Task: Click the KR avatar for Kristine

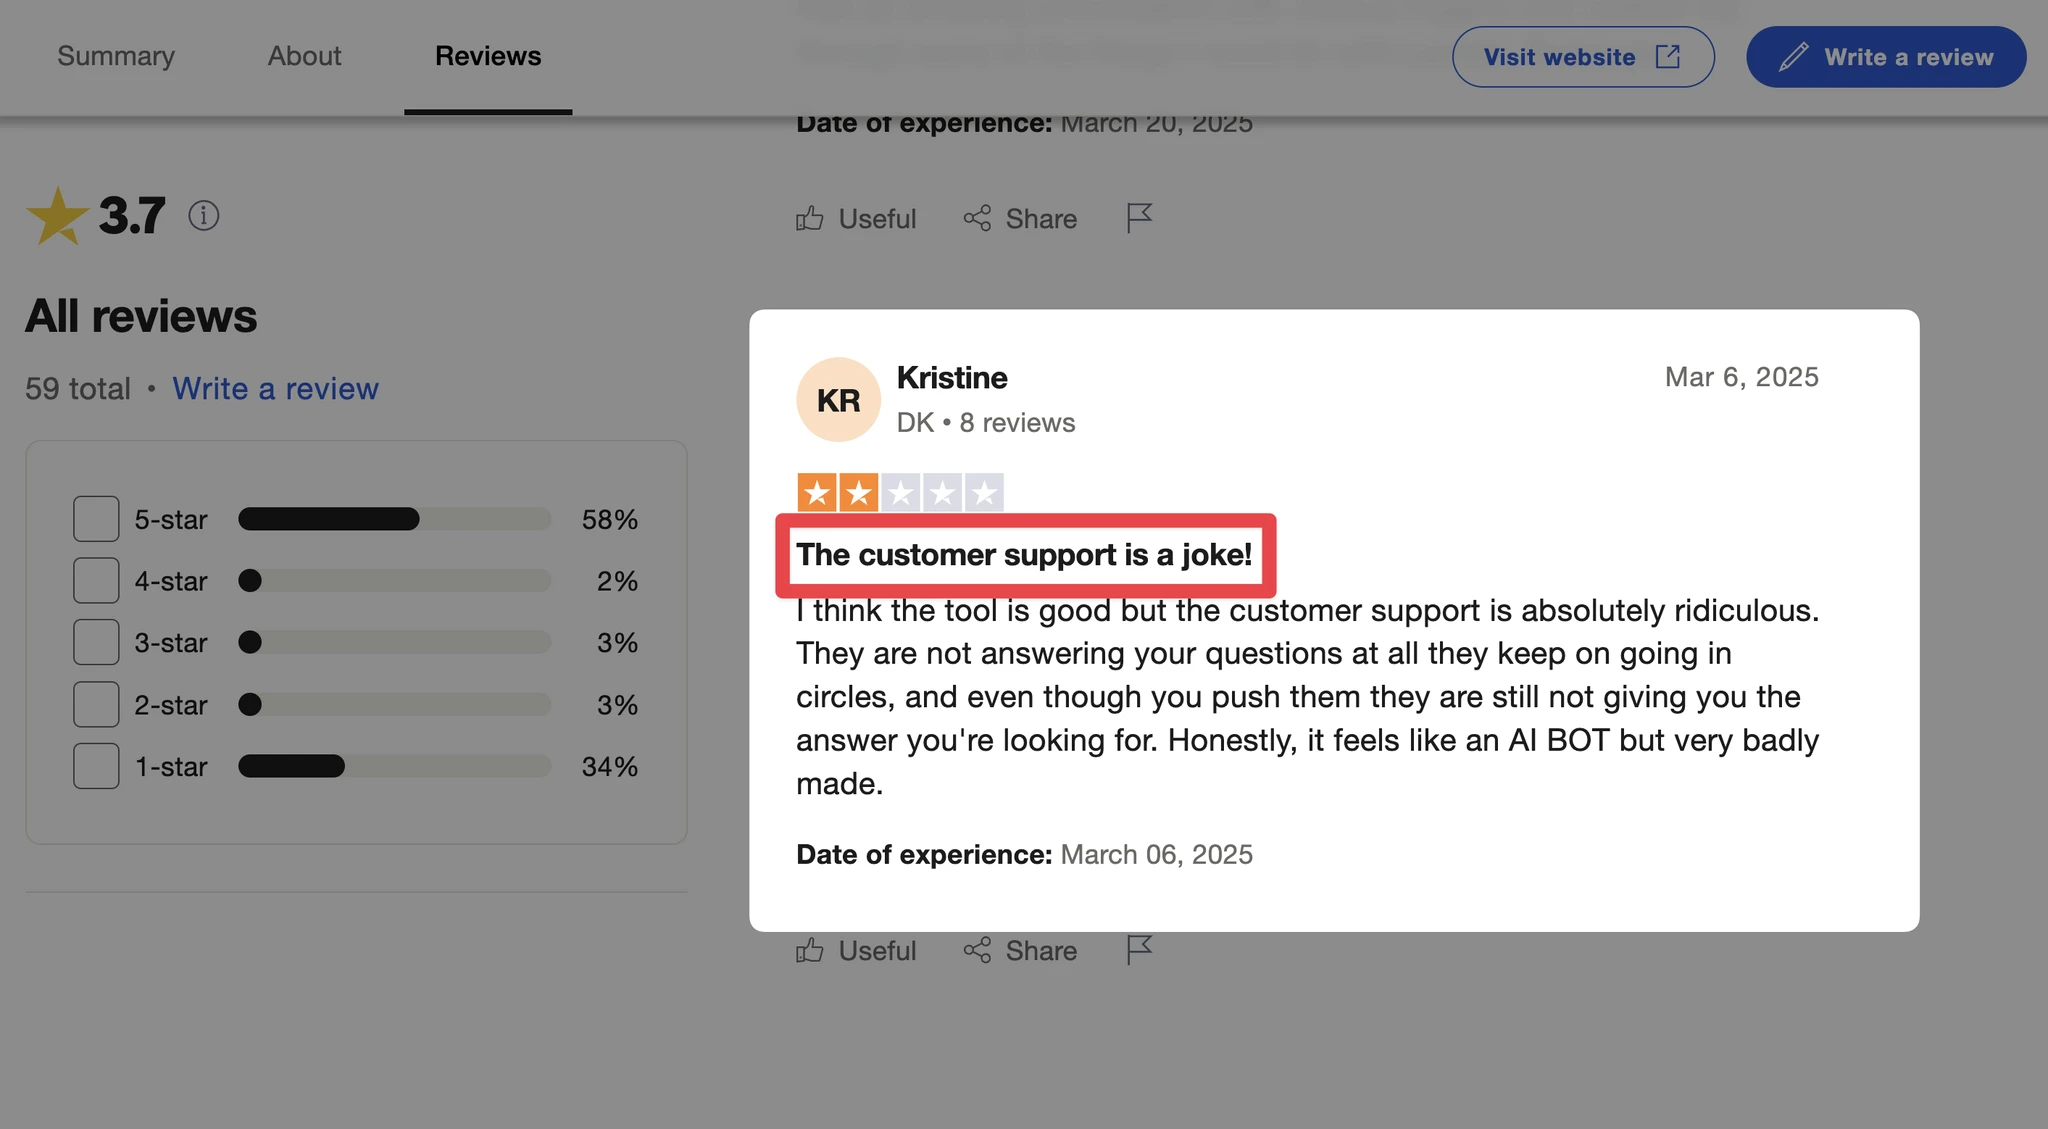Action: 838,400
